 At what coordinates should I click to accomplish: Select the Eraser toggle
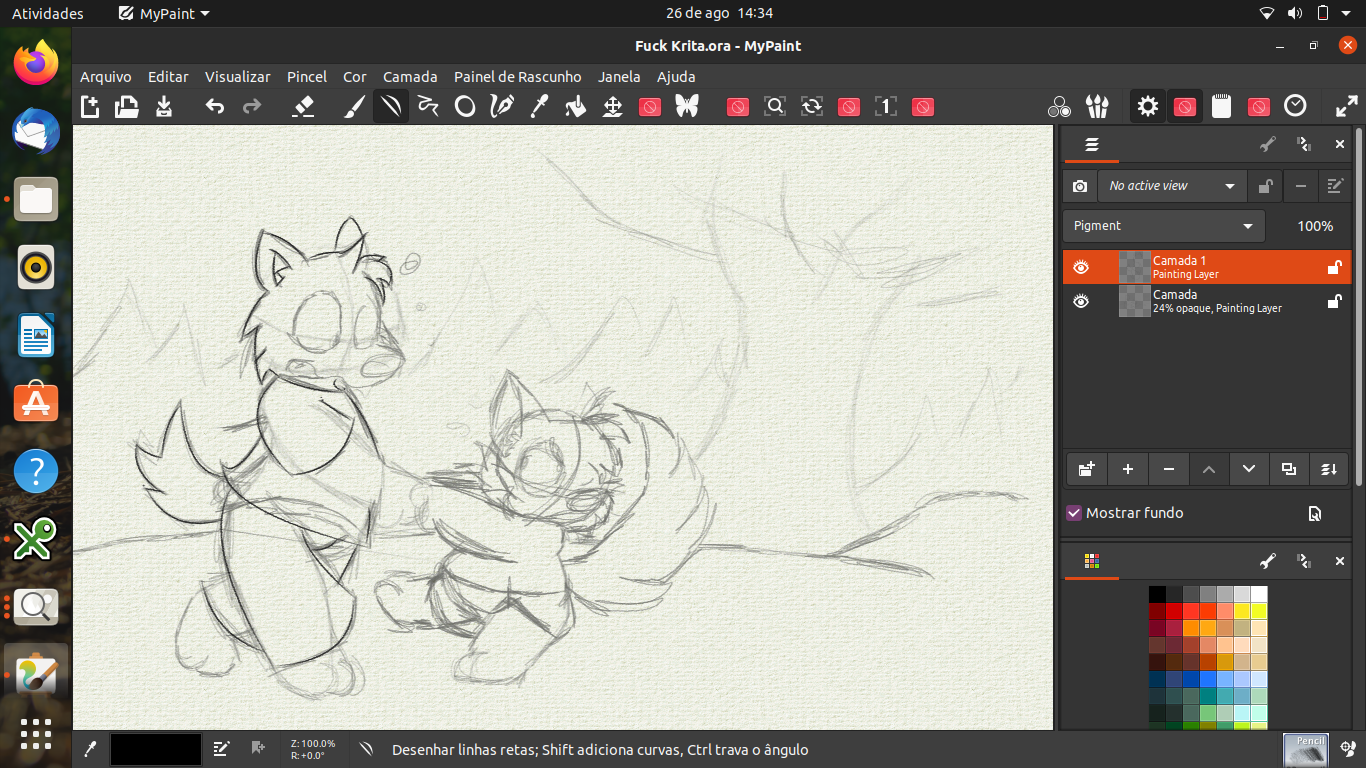point(304,106)
